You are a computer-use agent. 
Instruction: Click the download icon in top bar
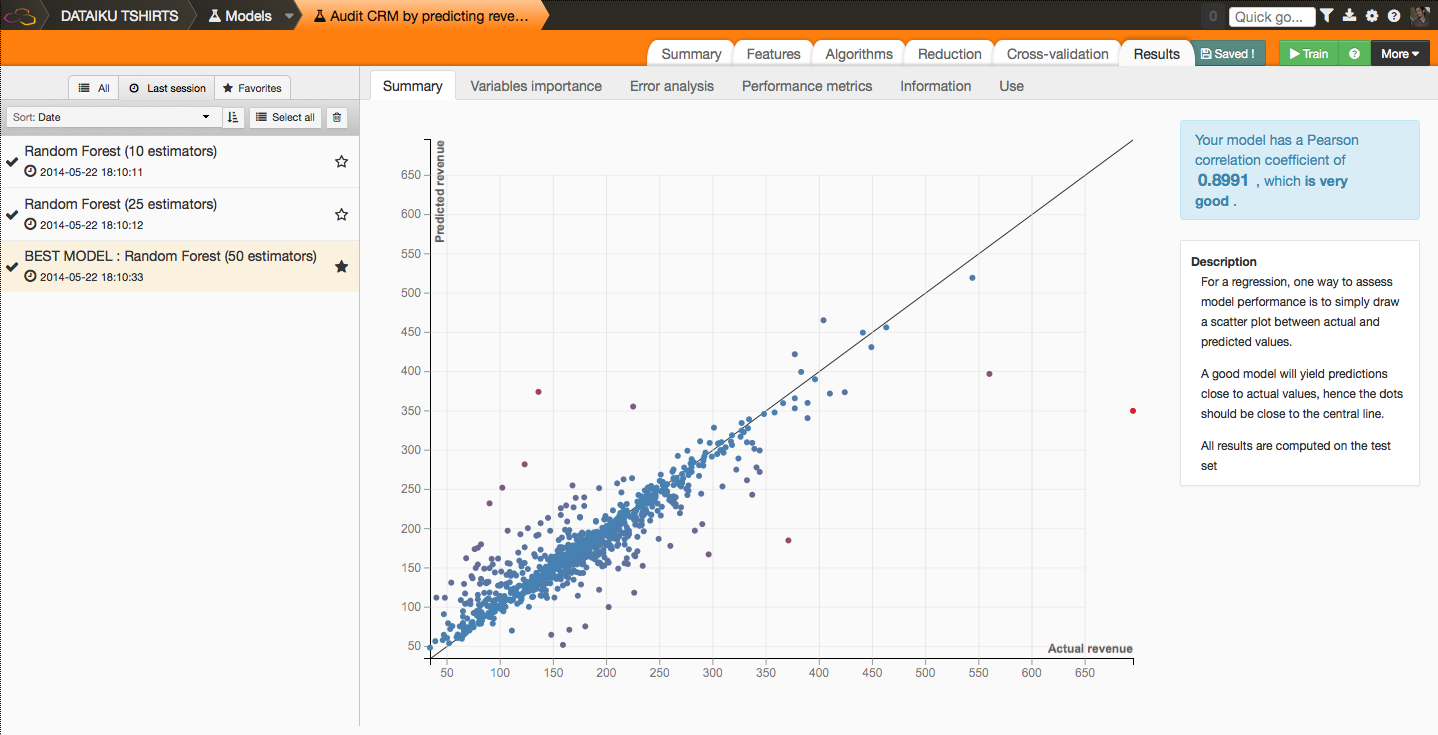pos(1349,16)
